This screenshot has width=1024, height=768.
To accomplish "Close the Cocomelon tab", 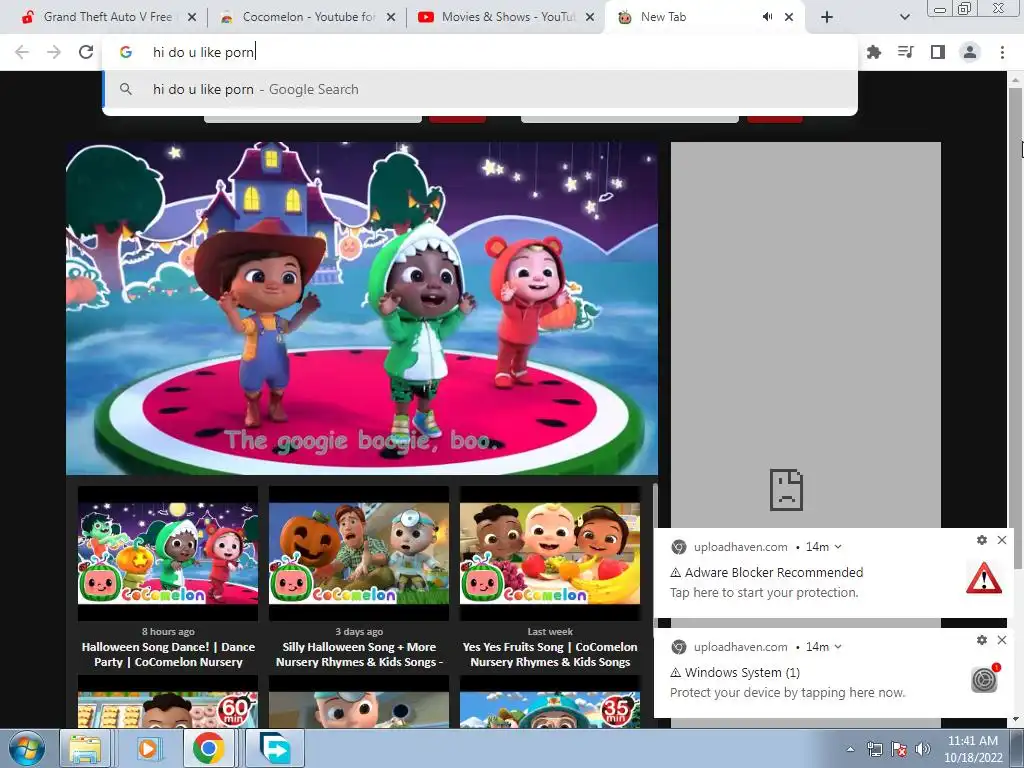I will coord(391,17).
